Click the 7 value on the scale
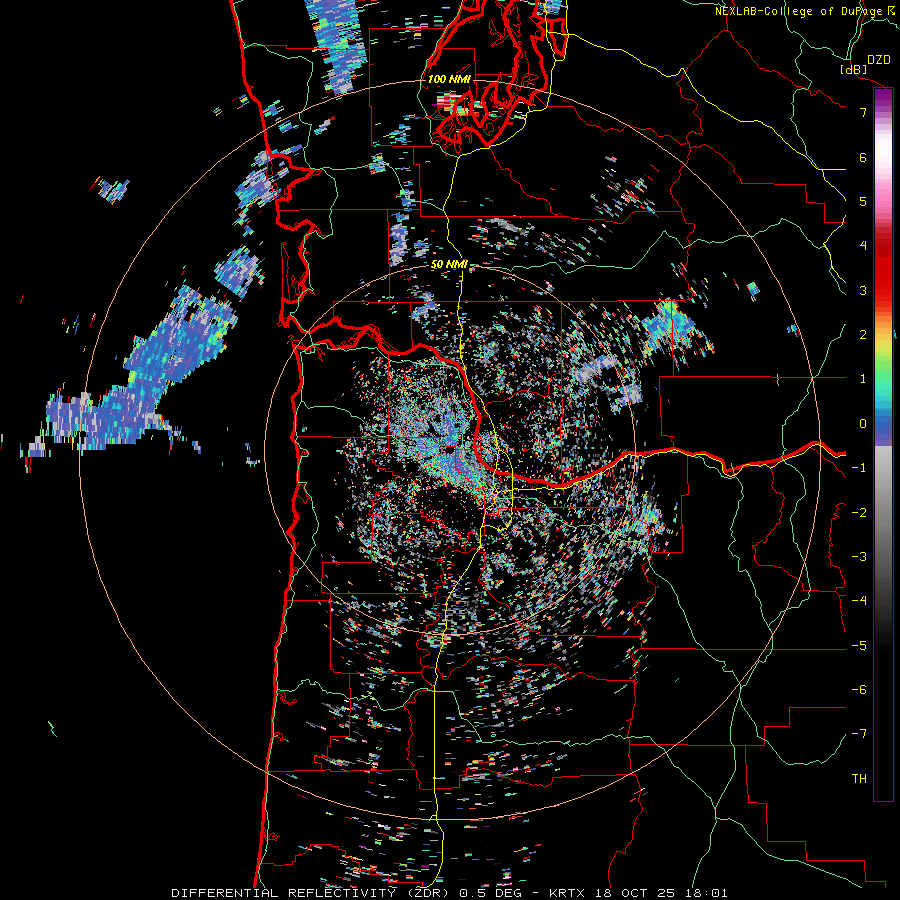Screen dimensions: 900x900 [x=863, y=112]
